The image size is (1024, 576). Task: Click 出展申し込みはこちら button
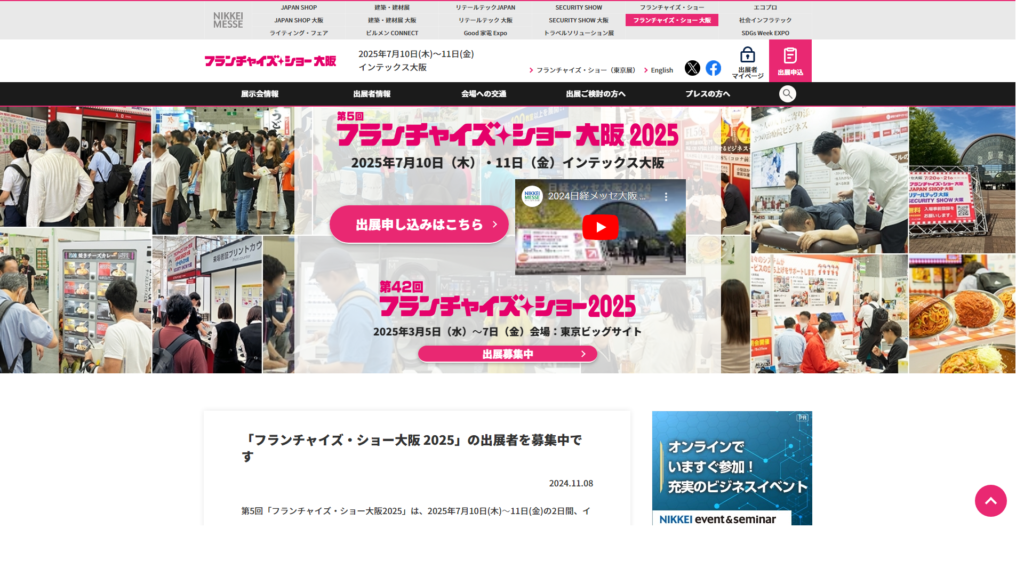(x=419, y=225)
